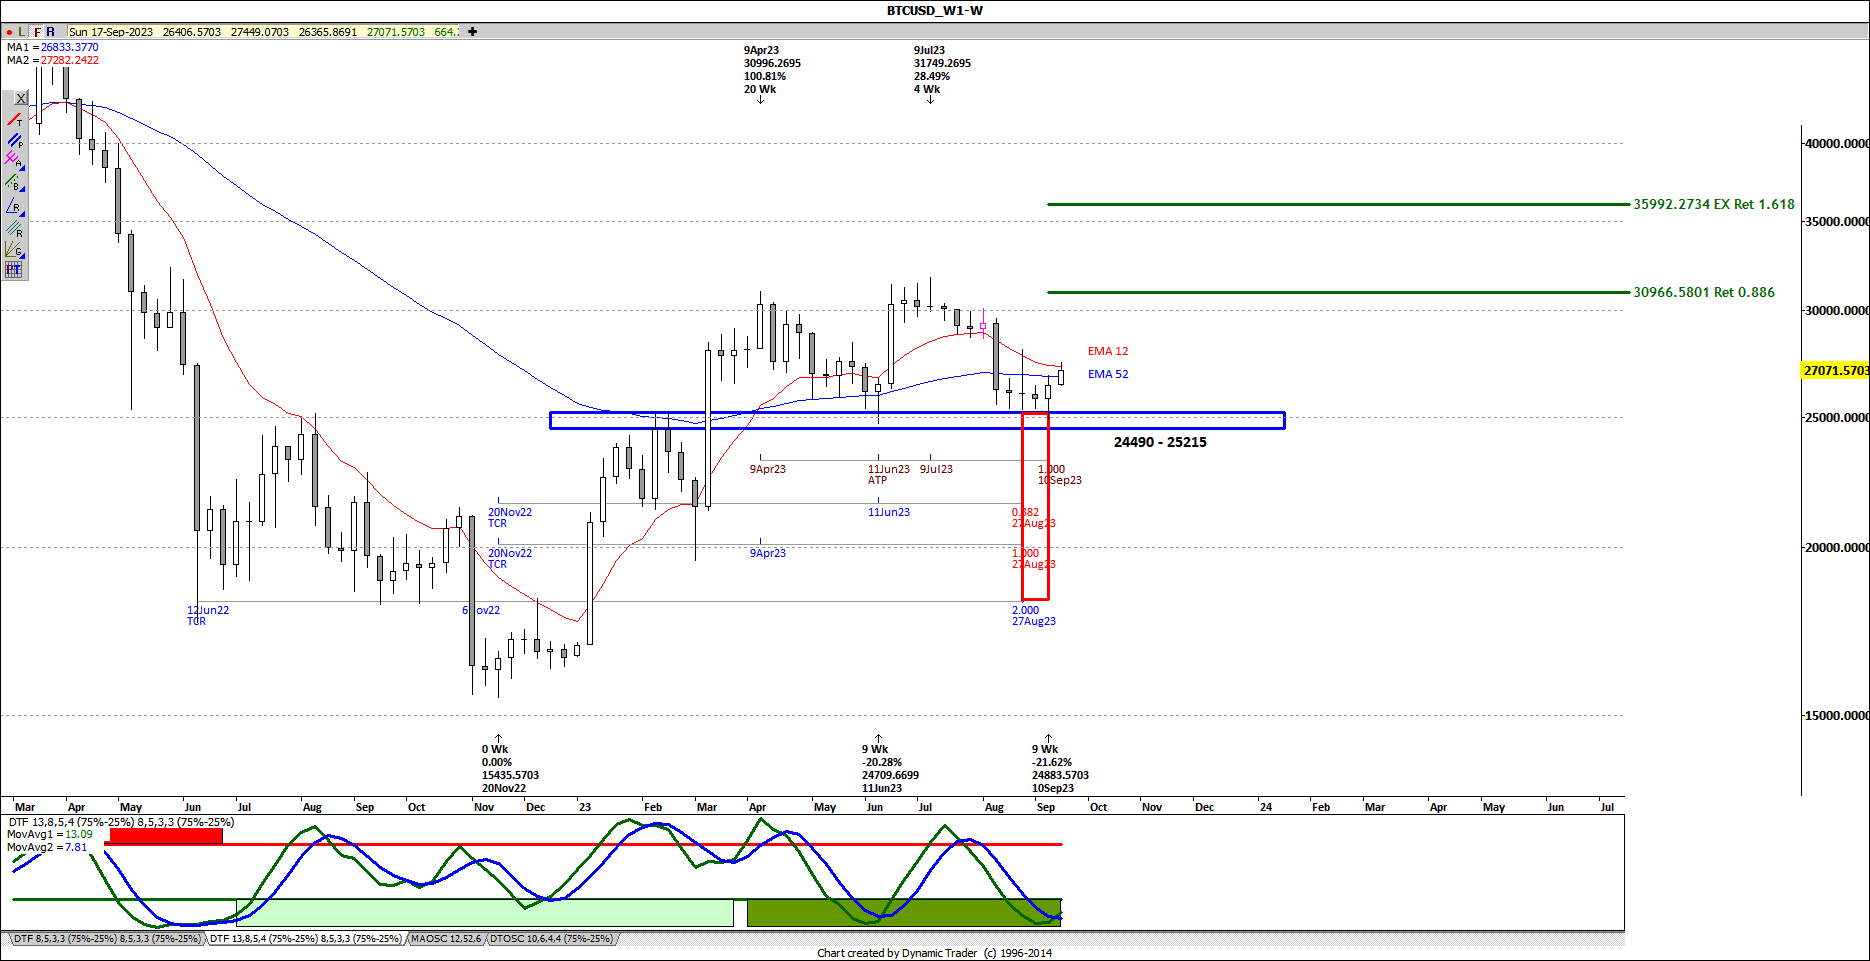This screenshot has width=1870, height=961.
Task: Expand the Gann tool options triangle
Action: [x=23, y=257]
